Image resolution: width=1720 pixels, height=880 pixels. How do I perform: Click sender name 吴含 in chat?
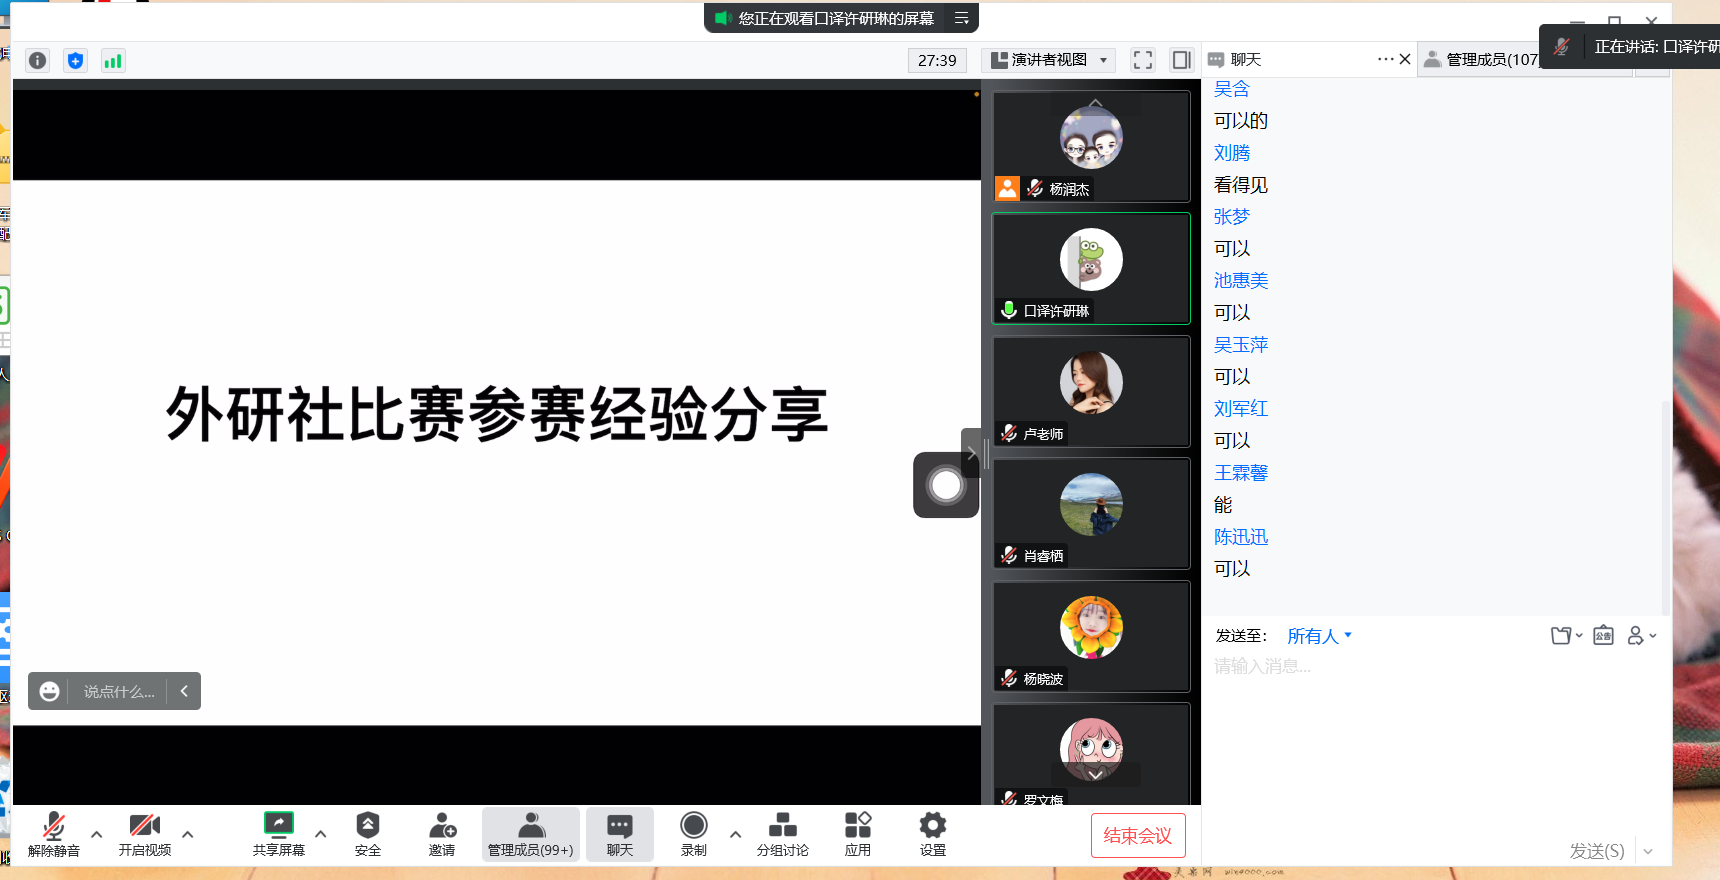[1232, 89]
